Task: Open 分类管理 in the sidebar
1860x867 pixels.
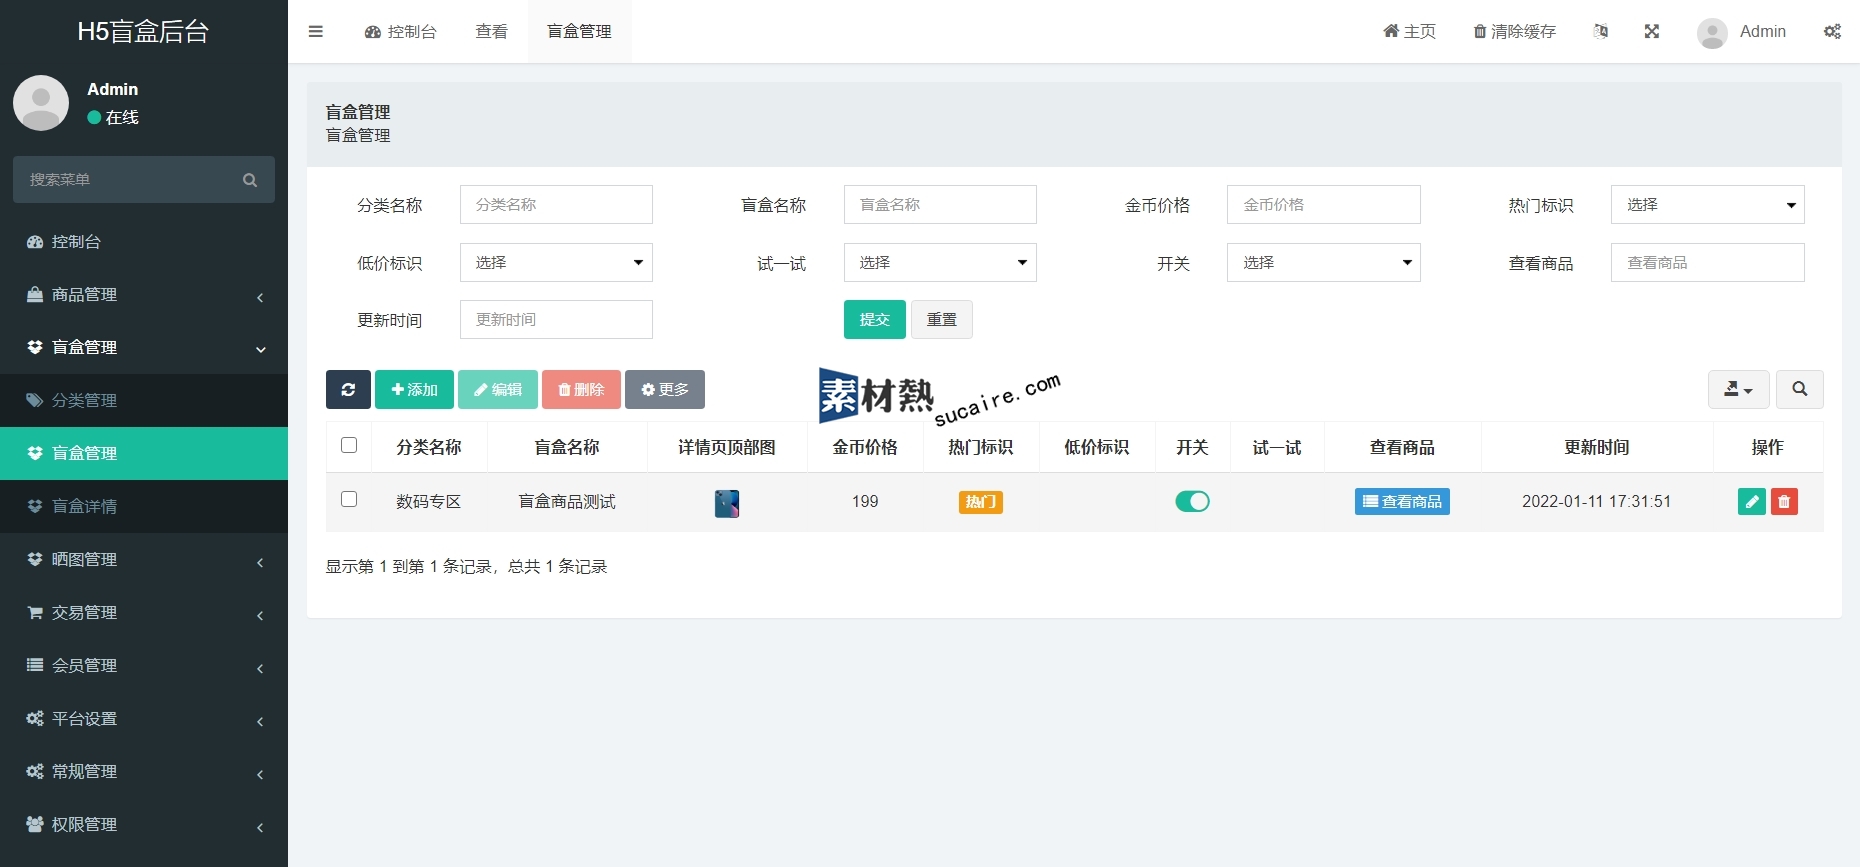Action: click(144, 400)
